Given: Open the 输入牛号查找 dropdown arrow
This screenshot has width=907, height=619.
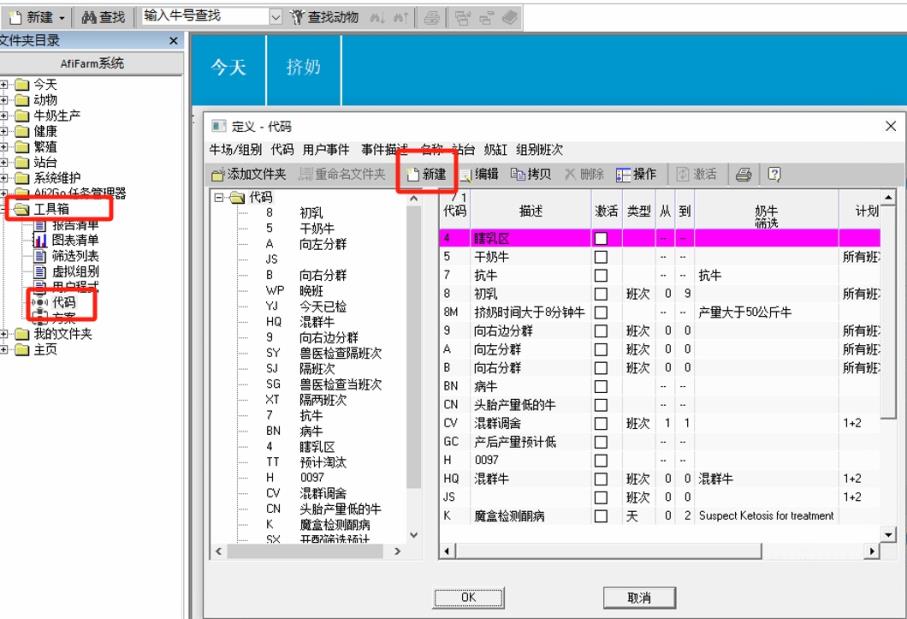Looking at the screenshot, I should point(276,17).
